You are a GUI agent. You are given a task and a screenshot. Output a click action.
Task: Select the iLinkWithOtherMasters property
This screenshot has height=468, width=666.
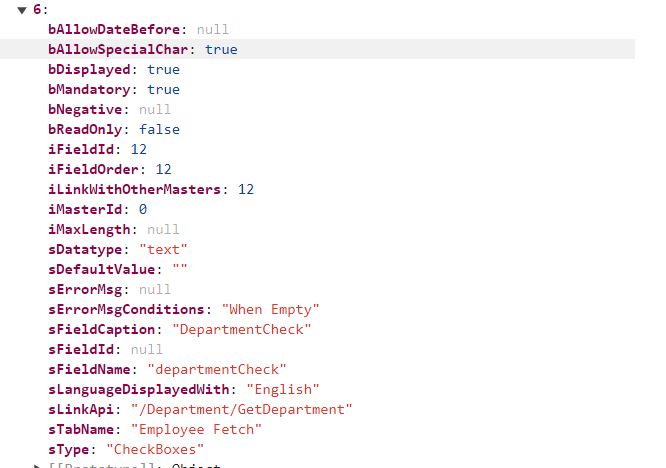[138, 189]
